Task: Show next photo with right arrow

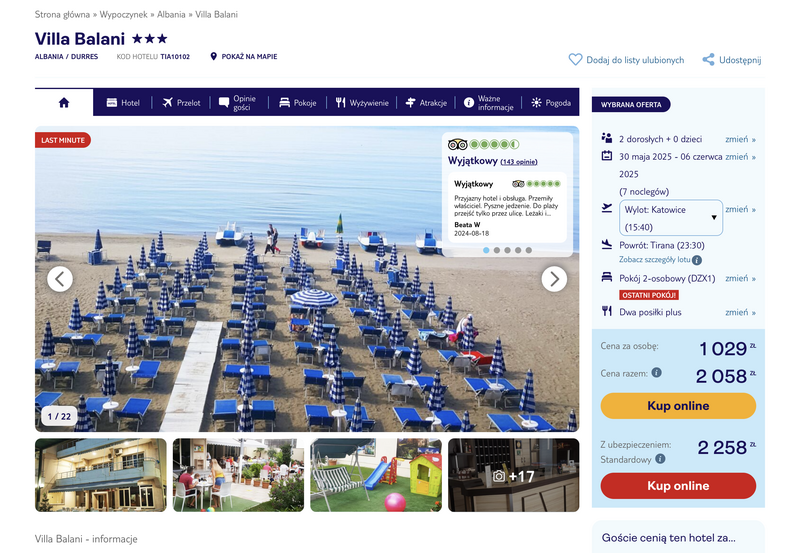Action: click(x=554, y=279)
